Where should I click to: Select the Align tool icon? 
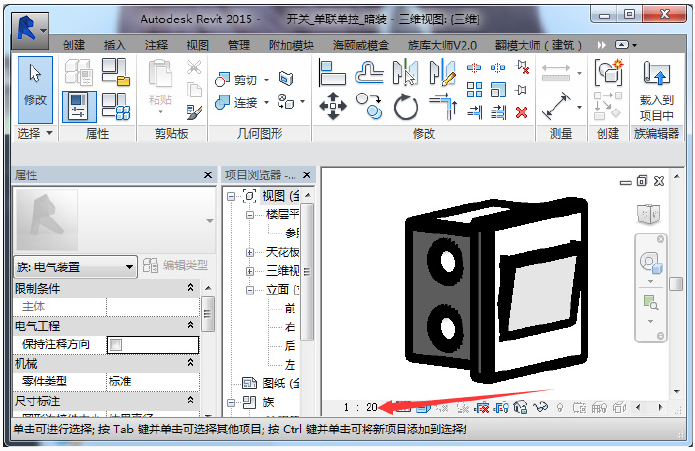coord(332,73)
